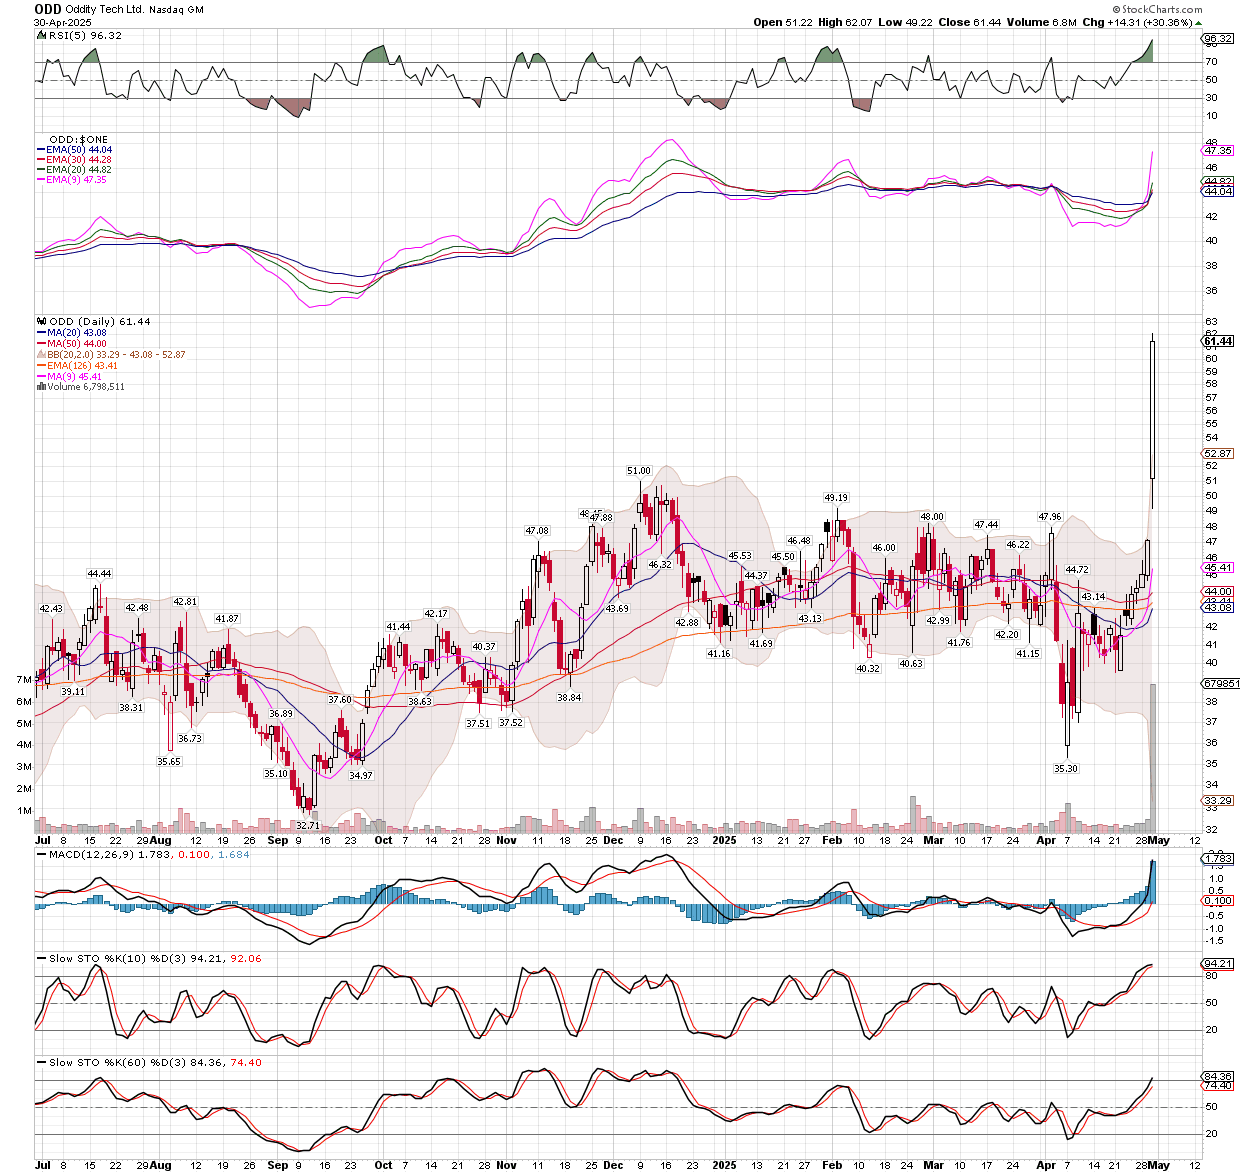Viewport: 1240px width, 1173px height.
Task: Click the RSI(5) indicator legend icon
Action: [40, 36]
